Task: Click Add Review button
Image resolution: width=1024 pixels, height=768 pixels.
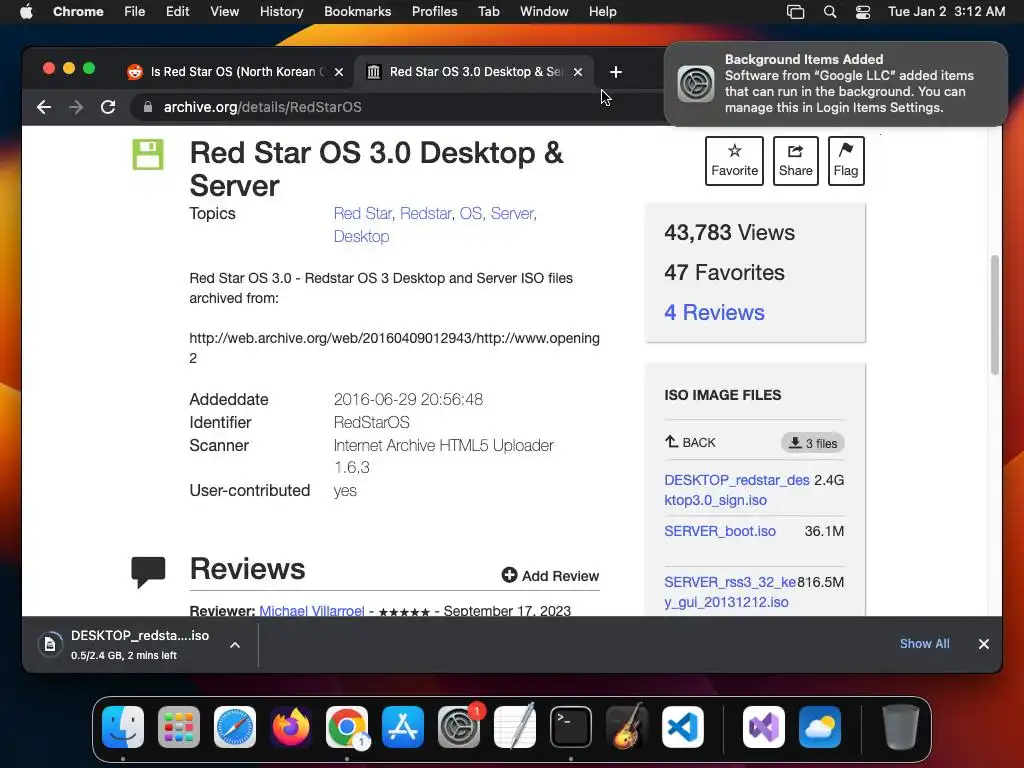Action: click(551, 575)
